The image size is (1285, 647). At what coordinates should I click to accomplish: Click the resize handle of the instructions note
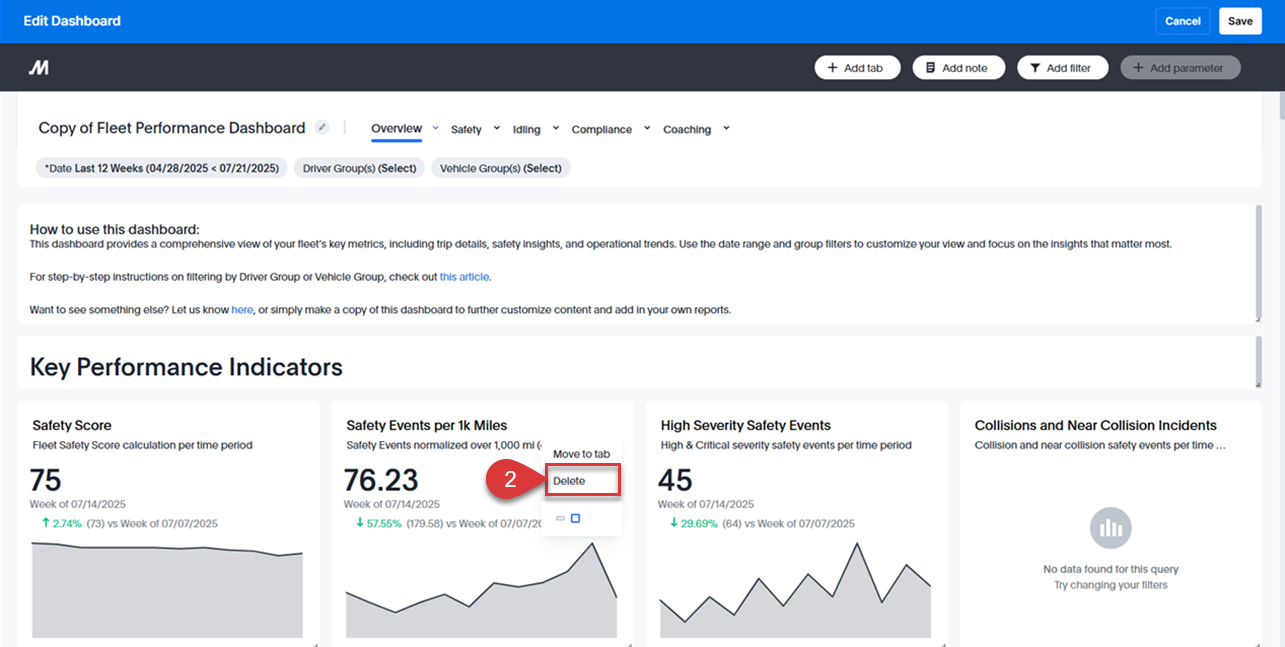click(x=1257, y=318)
